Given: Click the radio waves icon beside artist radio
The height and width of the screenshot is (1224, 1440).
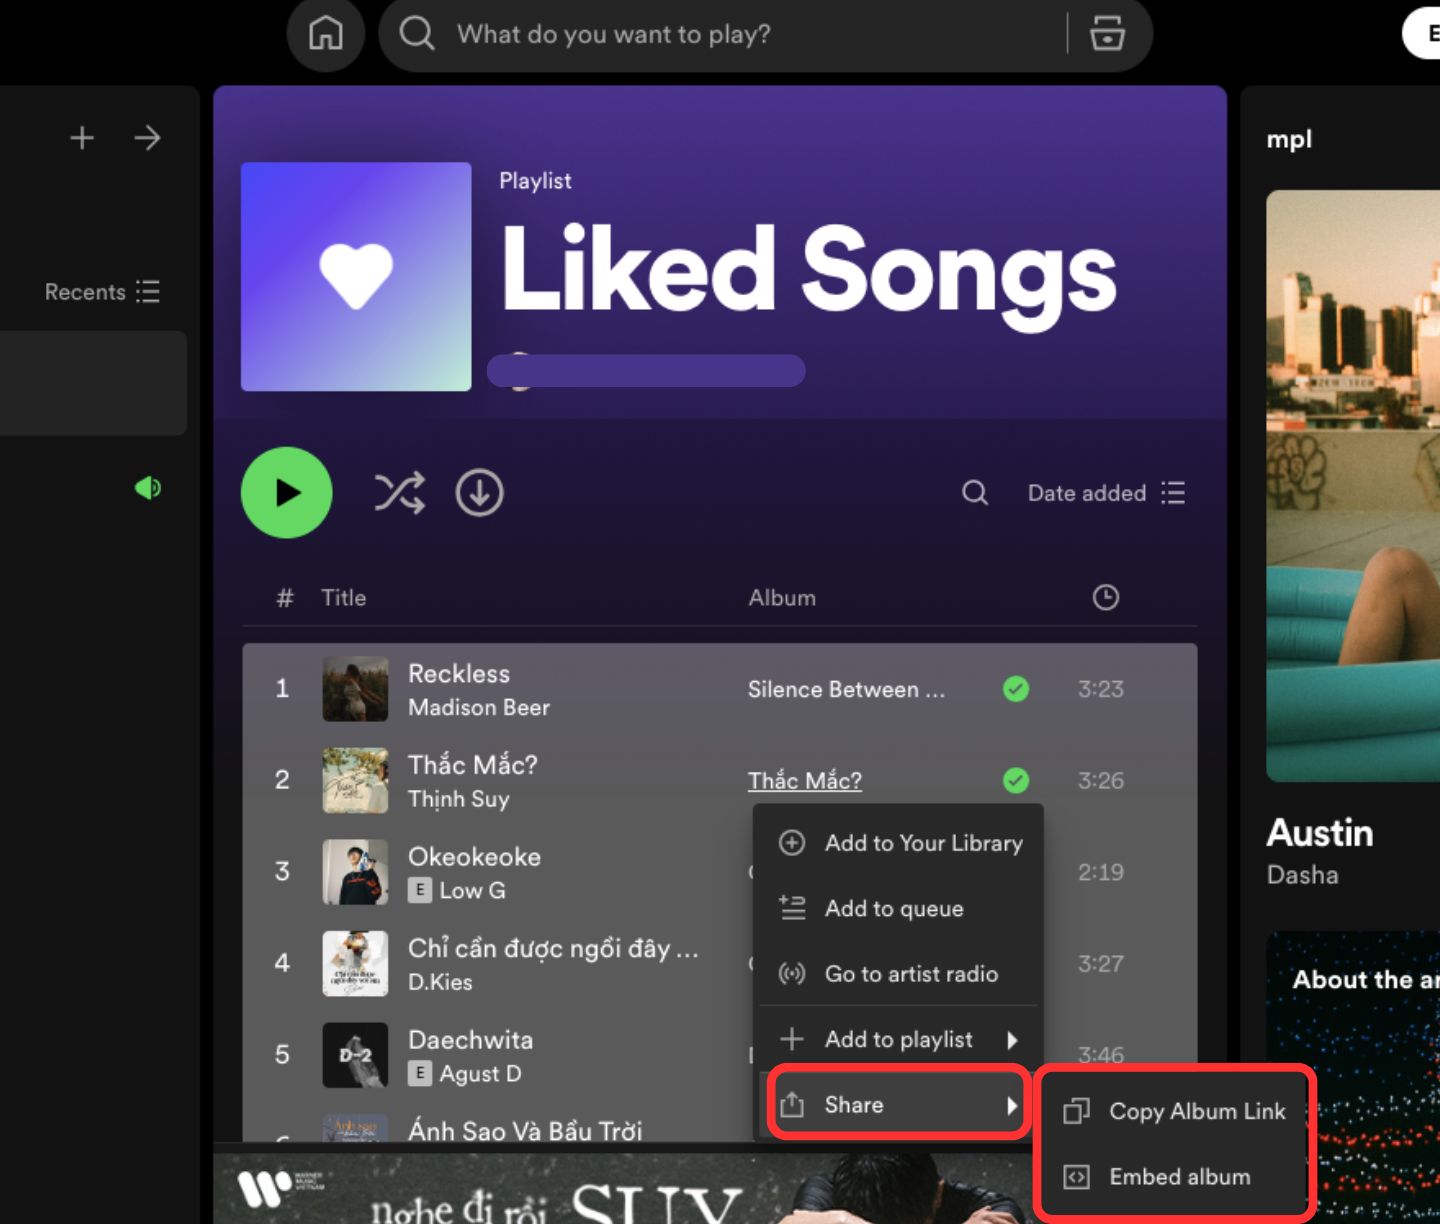Looking at the screenshot, I should (x=792, y=973).
